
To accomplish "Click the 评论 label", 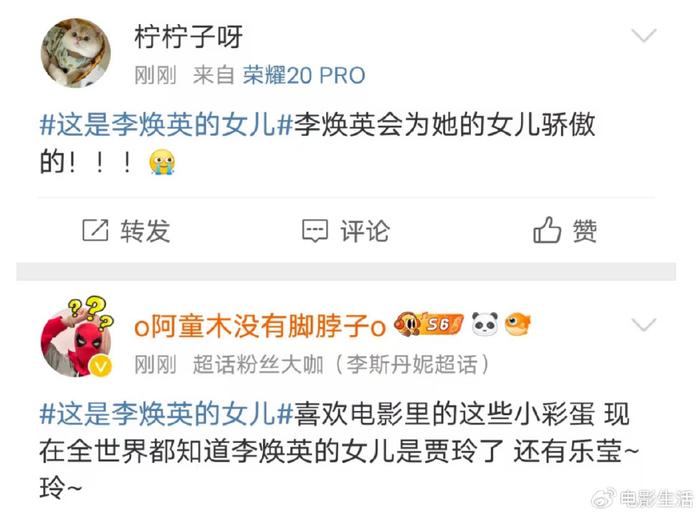I will pyautogui.click(x=365, y=231).
